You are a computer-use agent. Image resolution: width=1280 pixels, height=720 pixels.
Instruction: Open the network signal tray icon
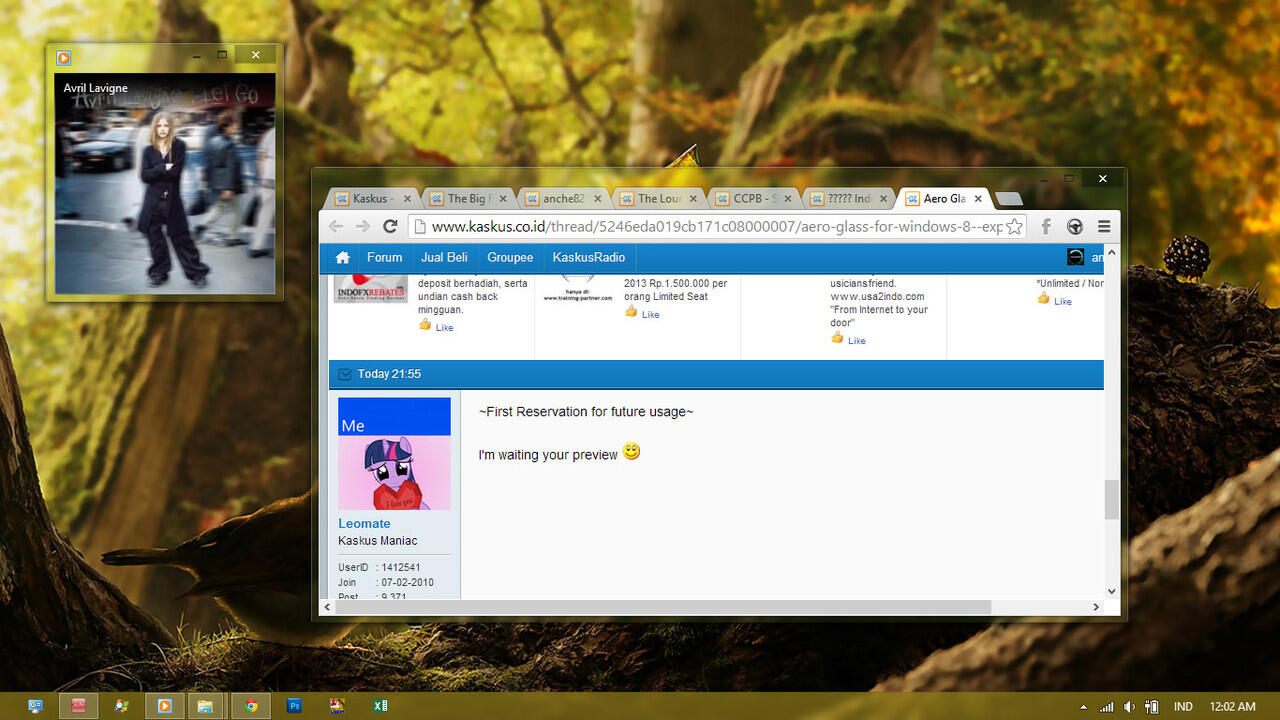(1107, 707)
